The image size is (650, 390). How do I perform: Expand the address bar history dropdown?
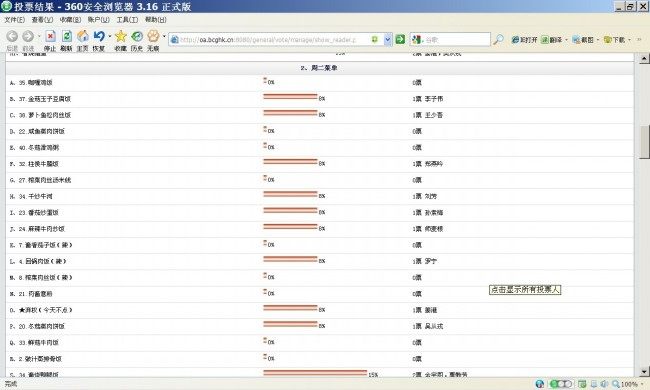pos(388,39)
